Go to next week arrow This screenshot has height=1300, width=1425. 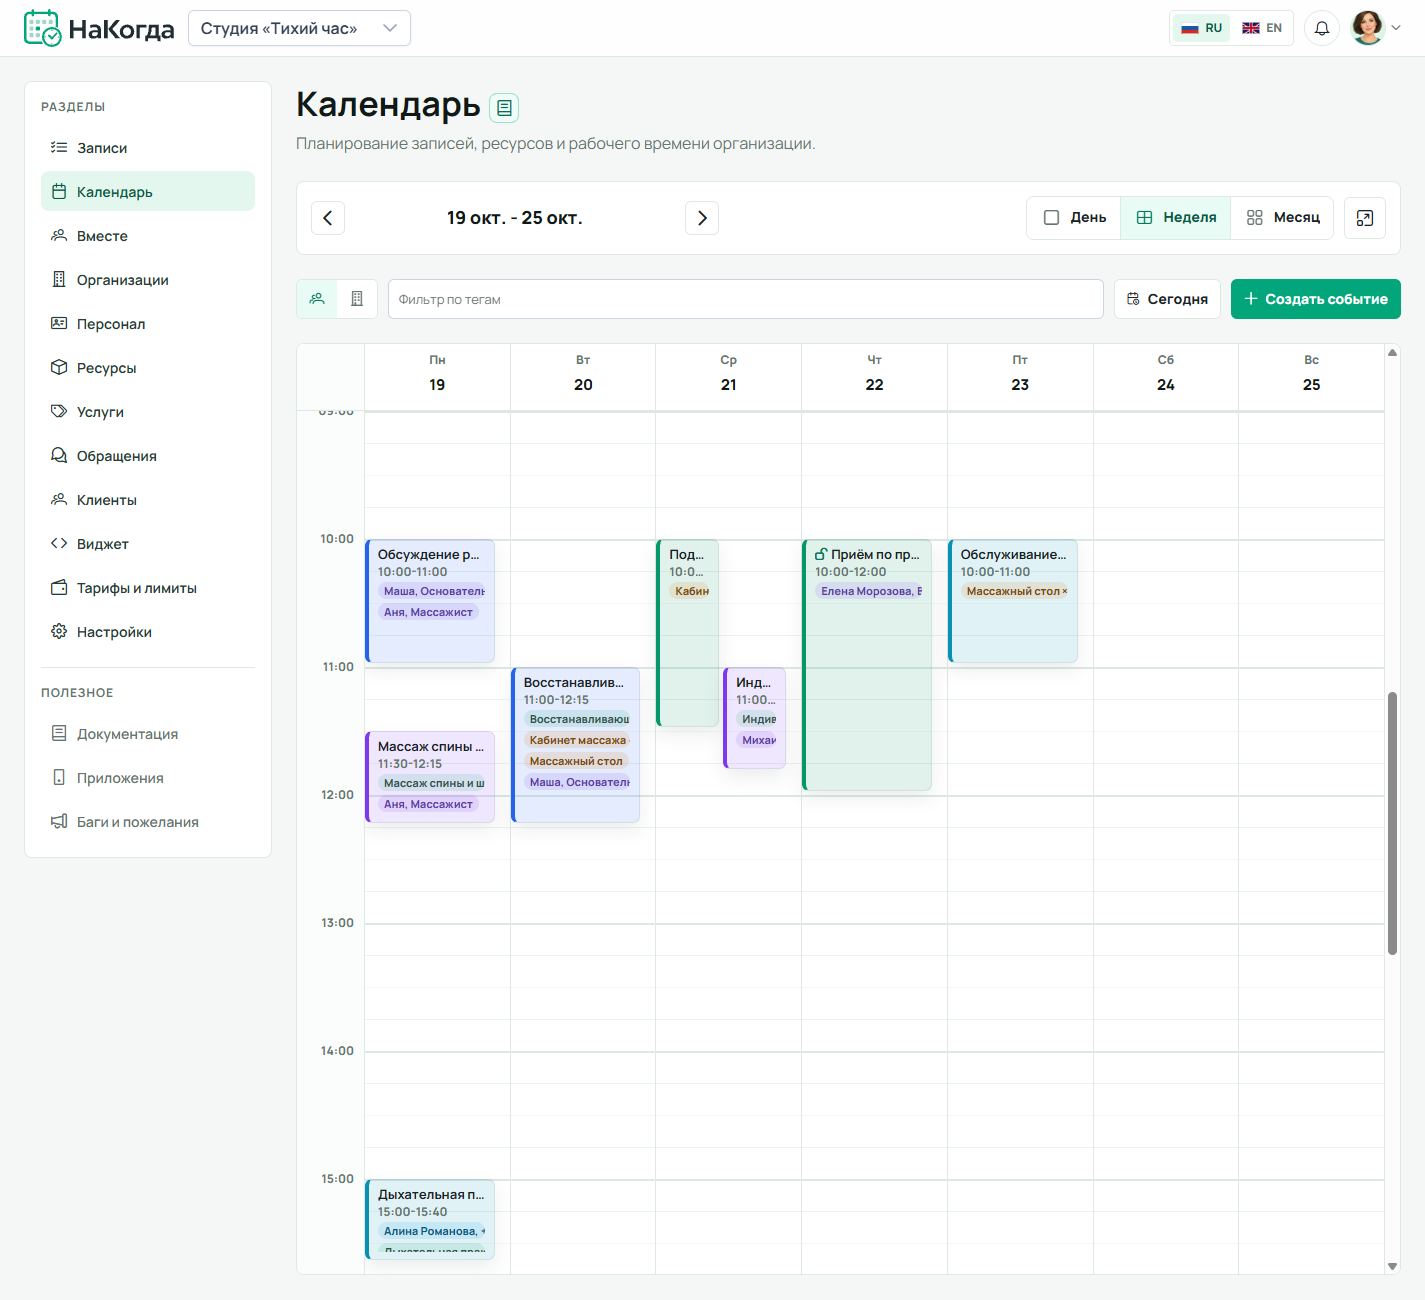(x=702, y=218)
